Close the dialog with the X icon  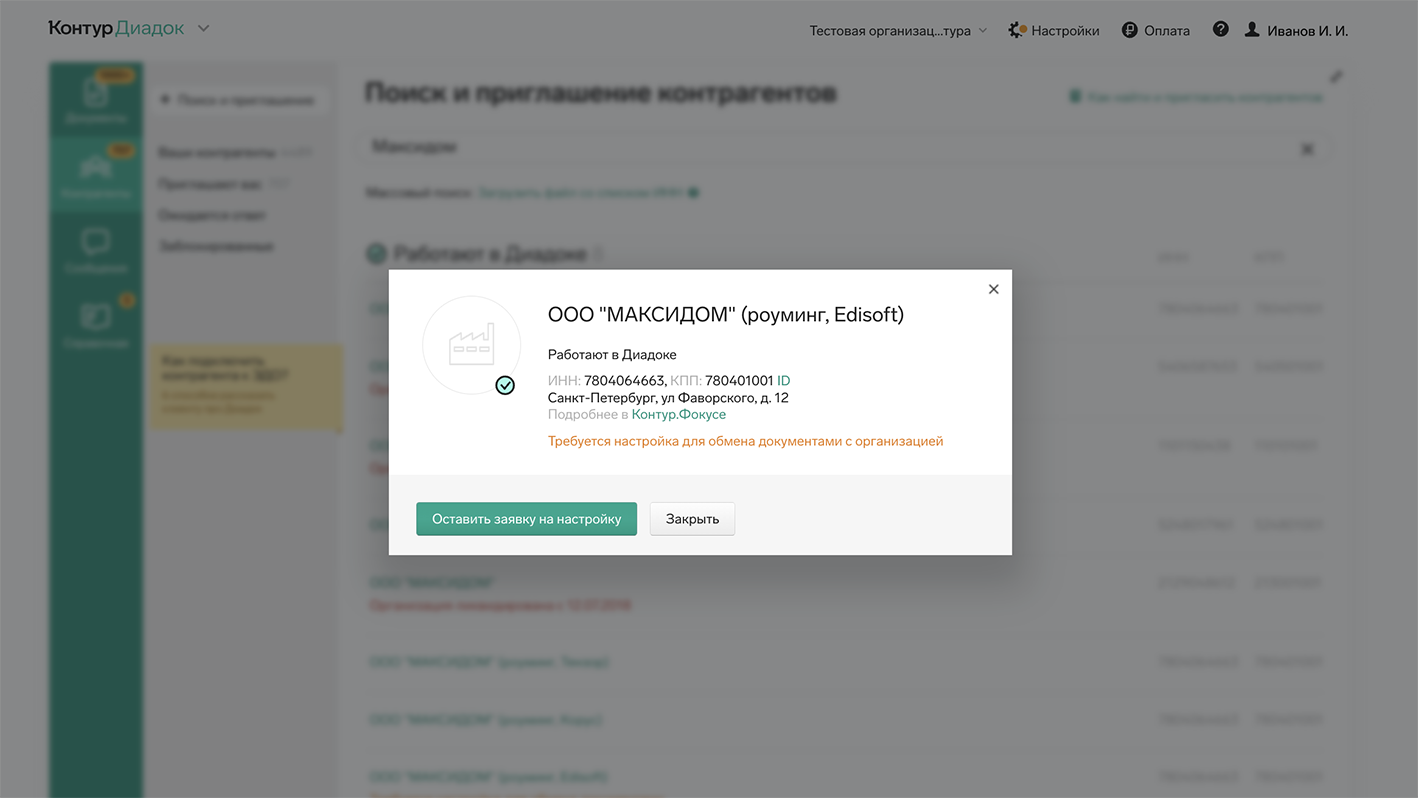[993, 289]
